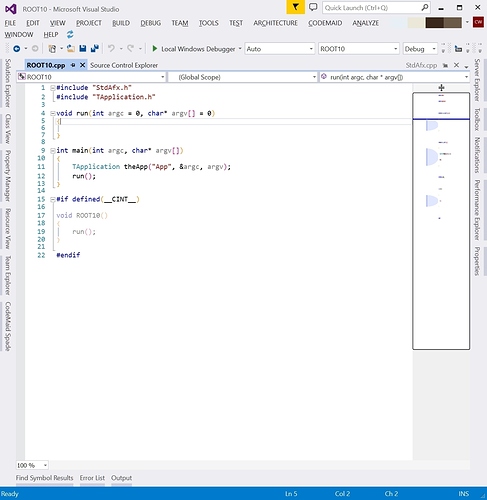
Task: Click the Visual Studio logo icon
Action: pos(11,9)
